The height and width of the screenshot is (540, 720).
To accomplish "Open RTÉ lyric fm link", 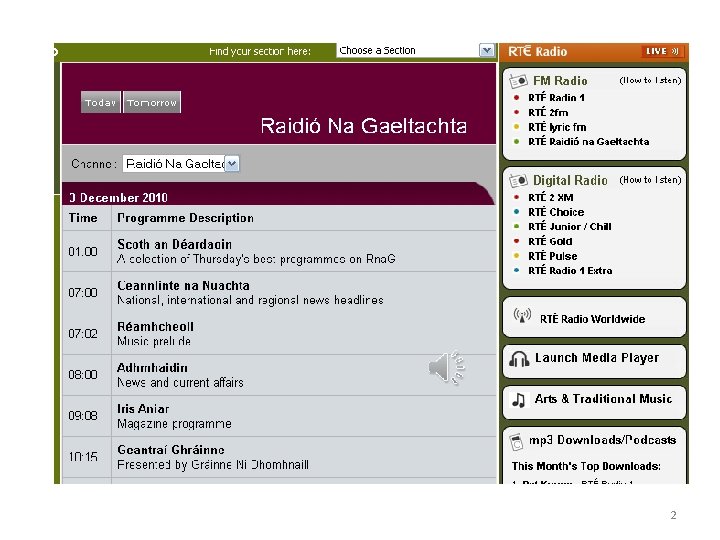I will pos(557,127).
